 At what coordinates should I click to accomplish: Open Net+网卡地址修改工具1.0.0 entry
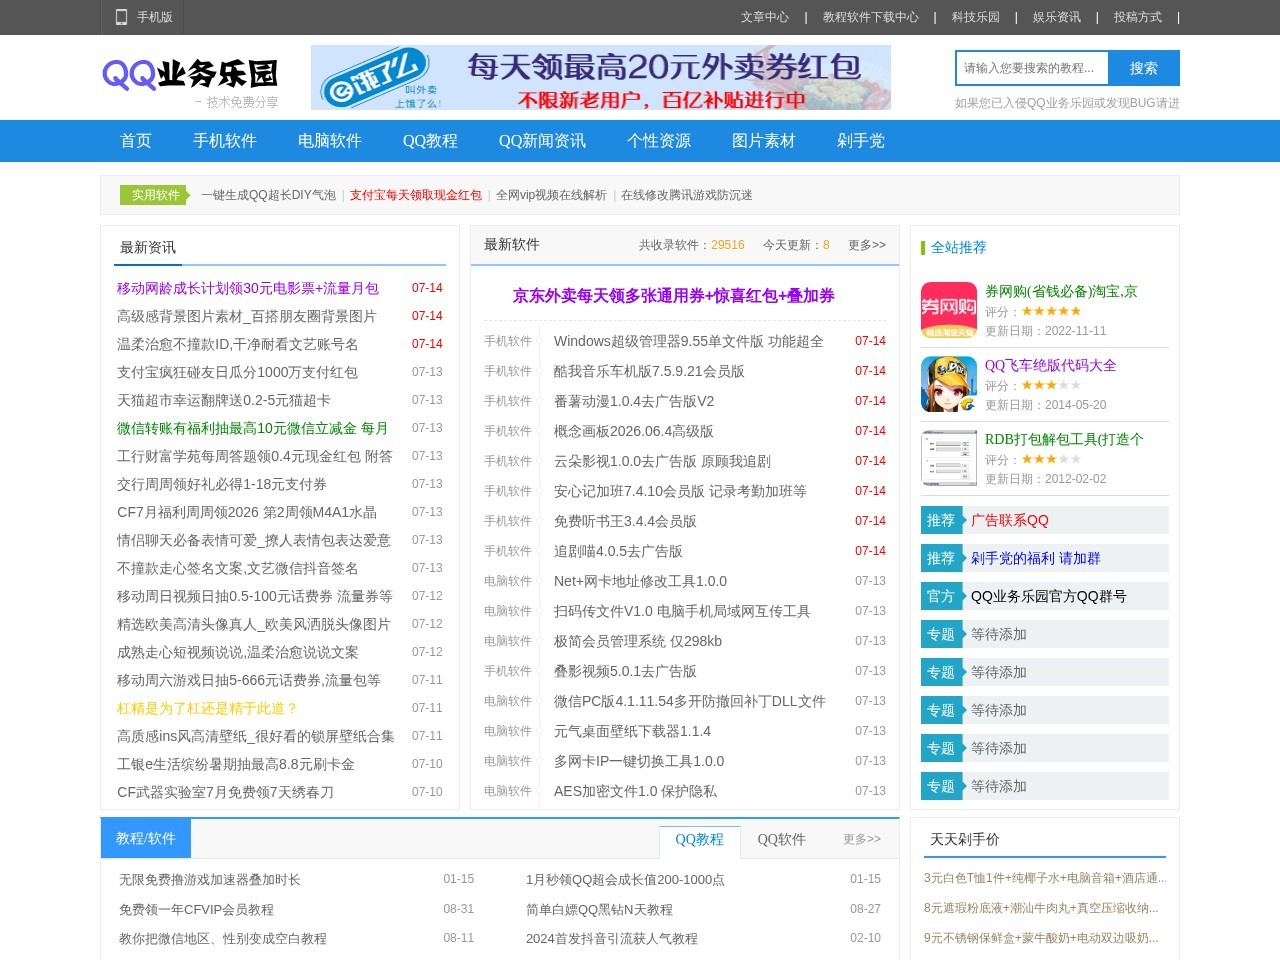tap(640, 581)
